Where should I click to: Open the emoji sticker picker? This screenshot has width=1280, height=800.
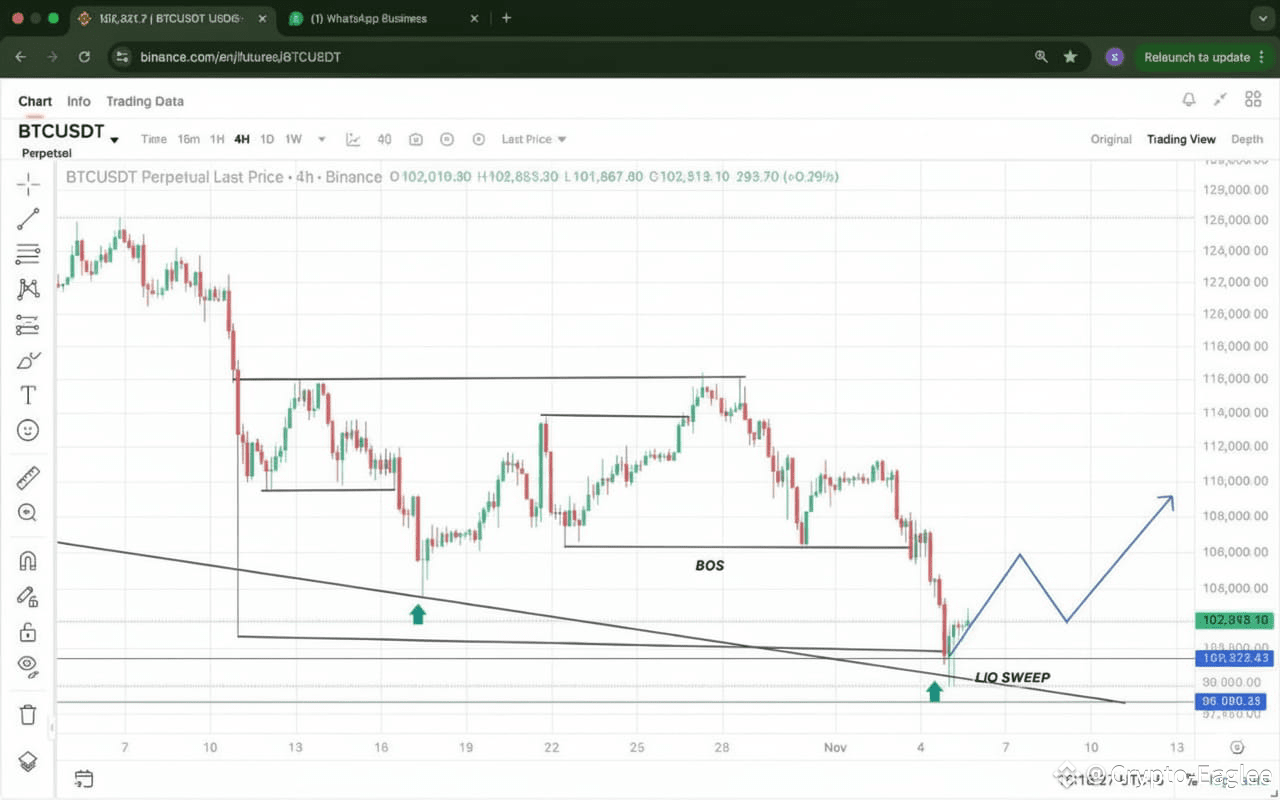pyautogui.click(x=28, y=430)
